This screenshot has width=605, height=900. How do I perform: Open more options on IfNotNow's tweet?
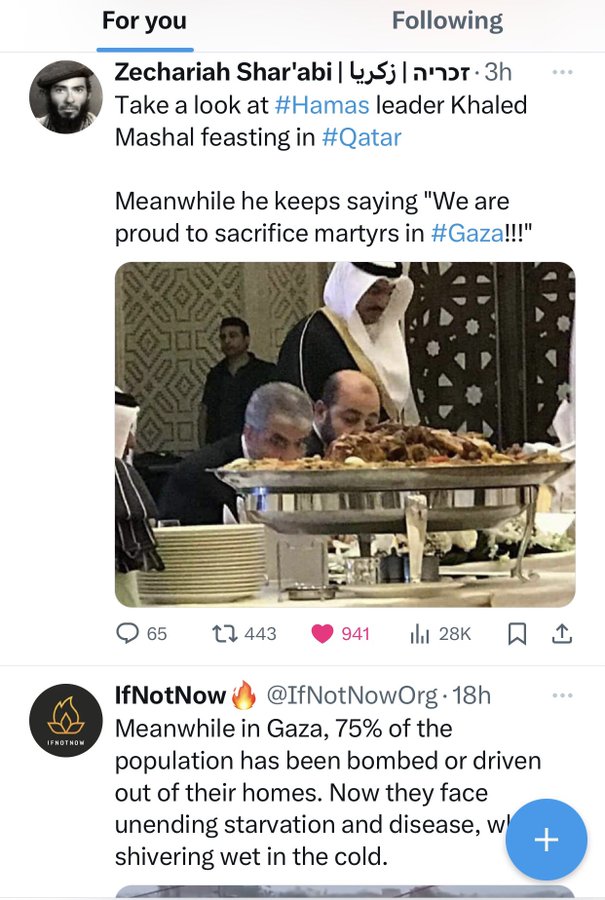pyautogui.click(x=562, y=694)
